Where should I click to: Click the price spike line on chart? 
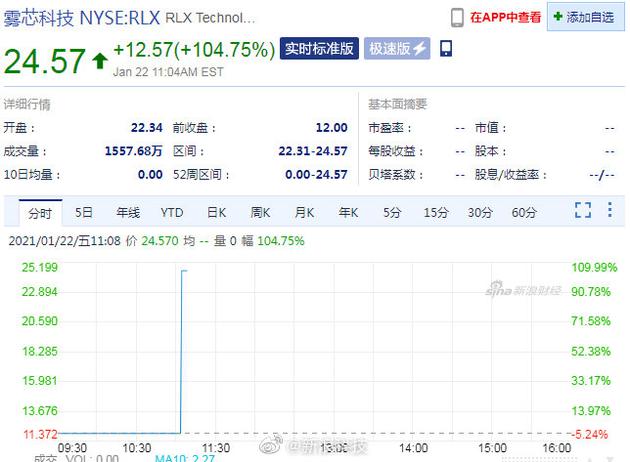coord(181,352)
